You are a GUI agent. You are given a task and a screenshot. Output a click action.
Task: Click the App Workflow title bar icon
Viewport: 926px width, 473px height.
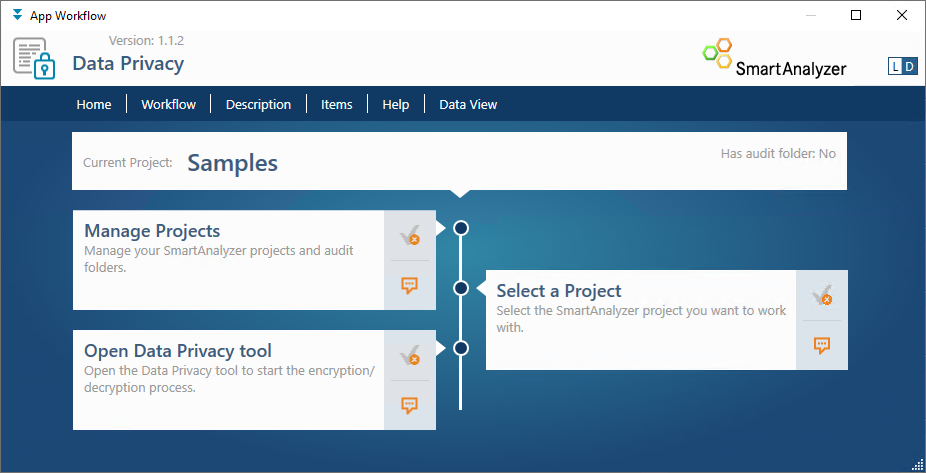point(18,15)
